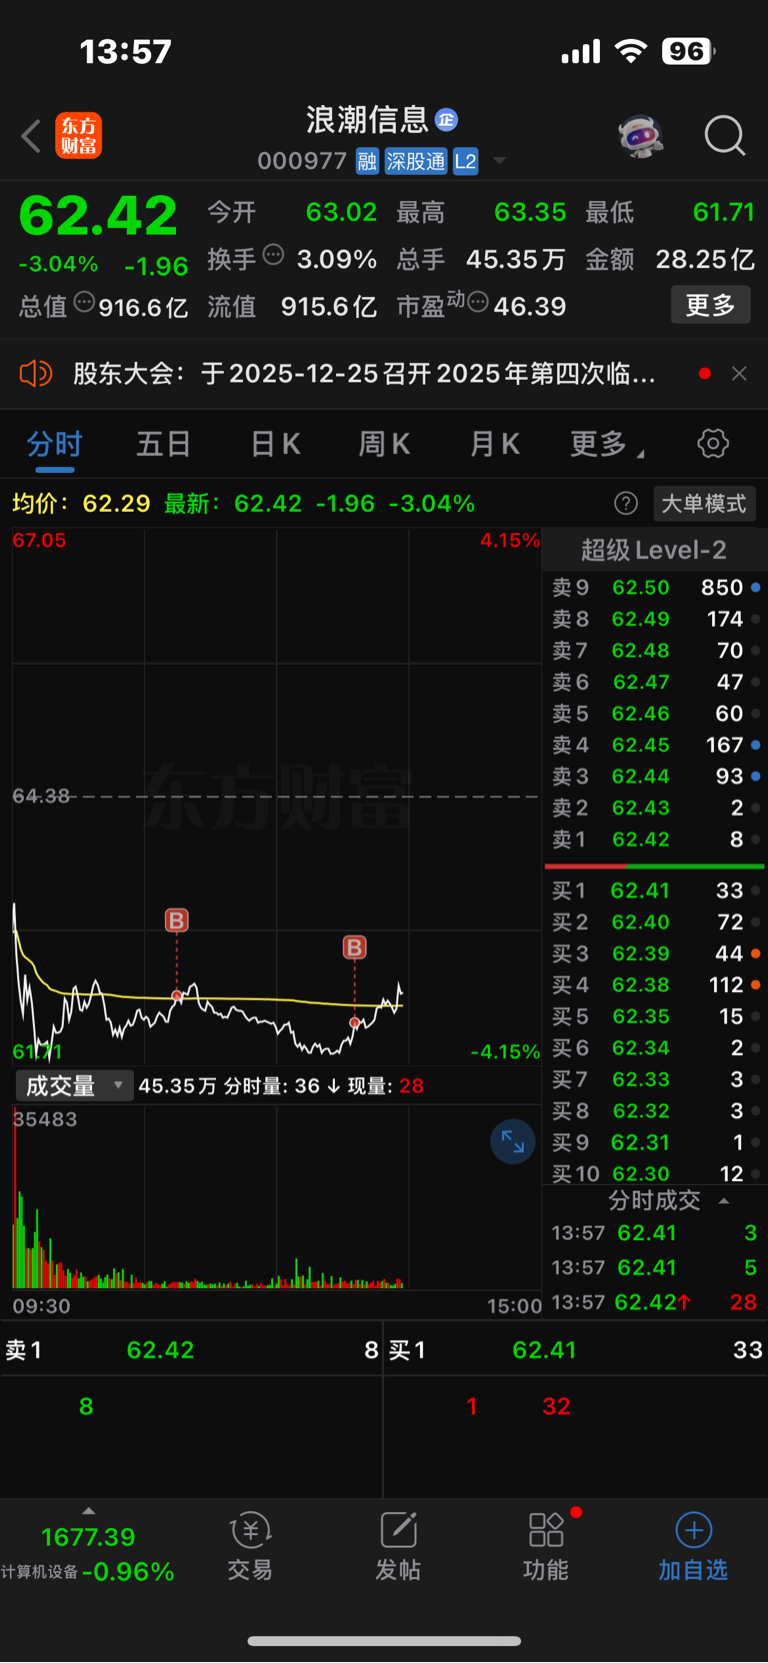The height and width of the screenshot is (1663, 768).
Task: Tap the 卖1 62.42 order book row
Action: point(654,839)
